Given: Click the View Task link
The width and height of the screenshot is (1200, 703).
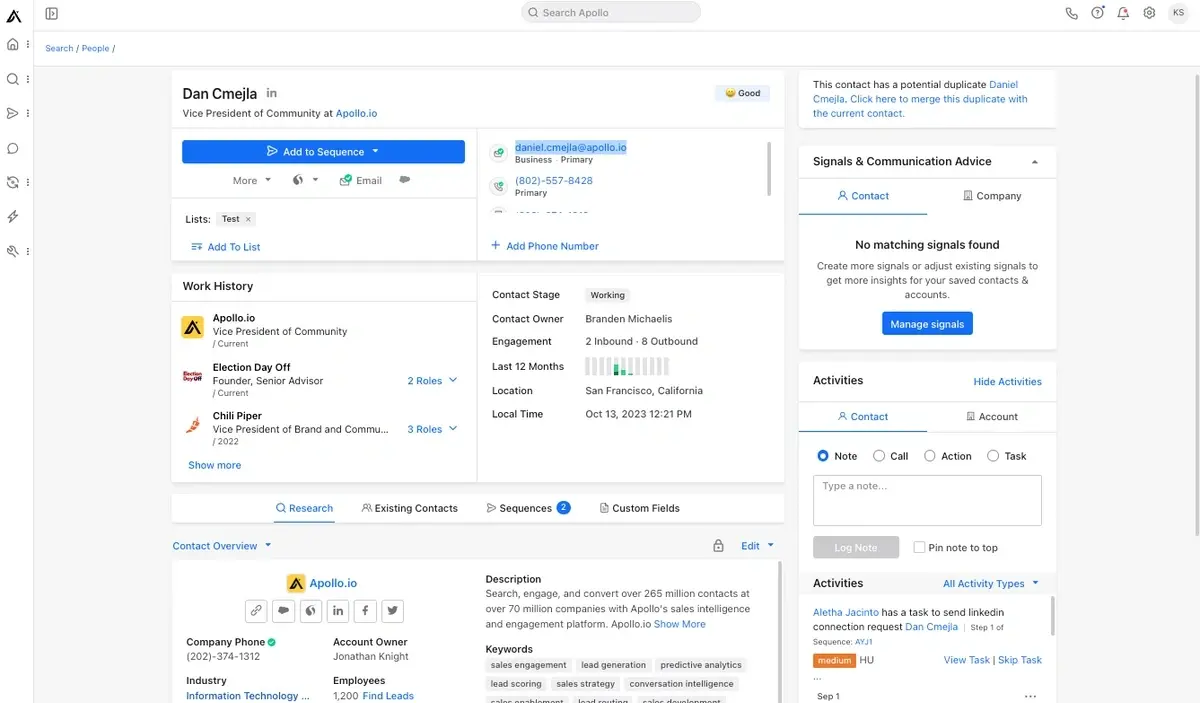Looking at the screenshot, I should [x=966, y=660].
